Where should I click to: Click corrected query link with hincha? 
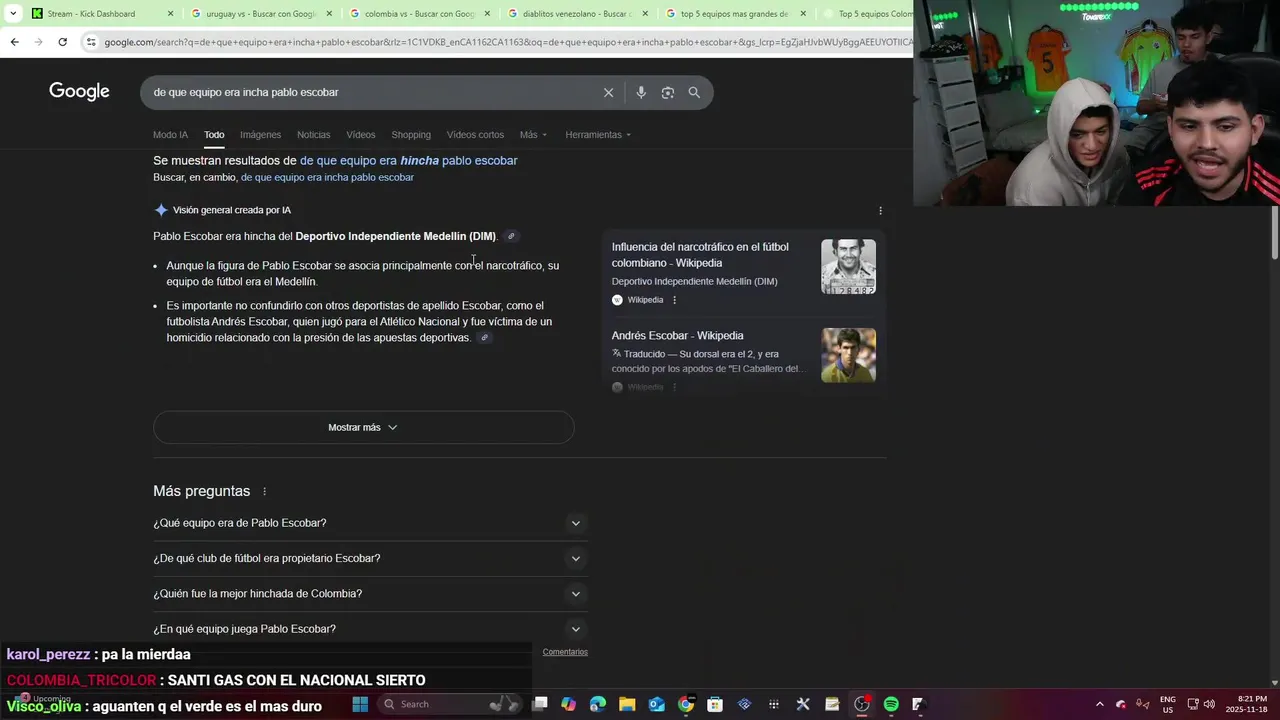click(408, 160)
